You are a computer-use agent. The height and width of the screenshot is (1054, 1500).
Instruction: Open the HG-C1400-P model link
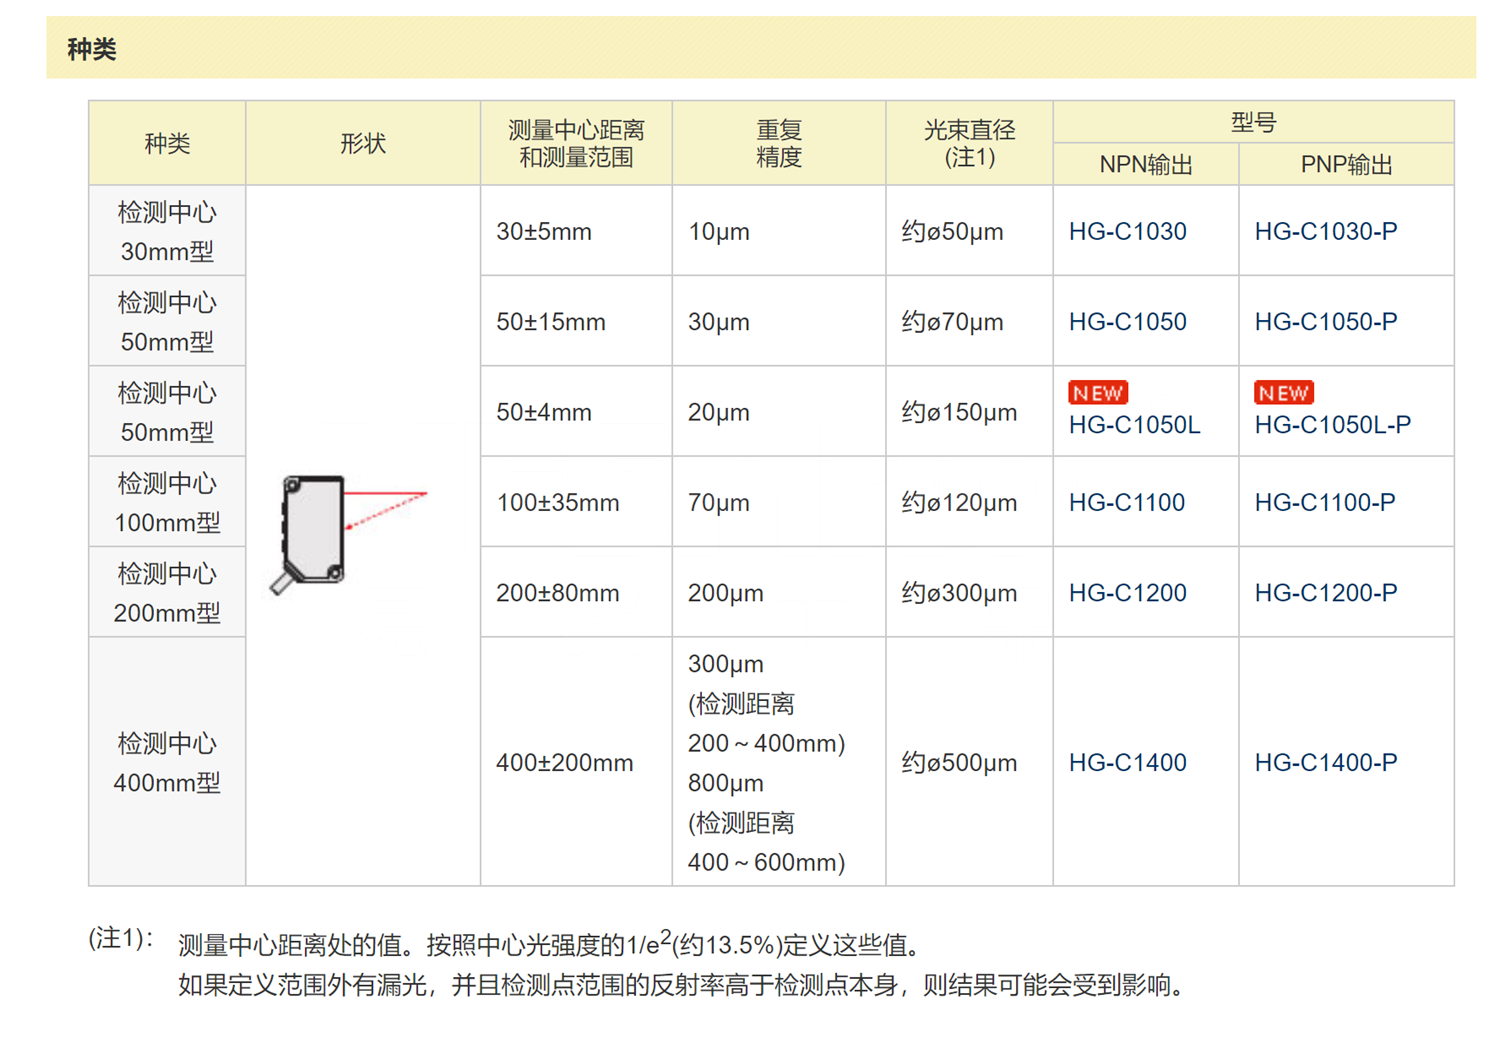coord(1326,763)
